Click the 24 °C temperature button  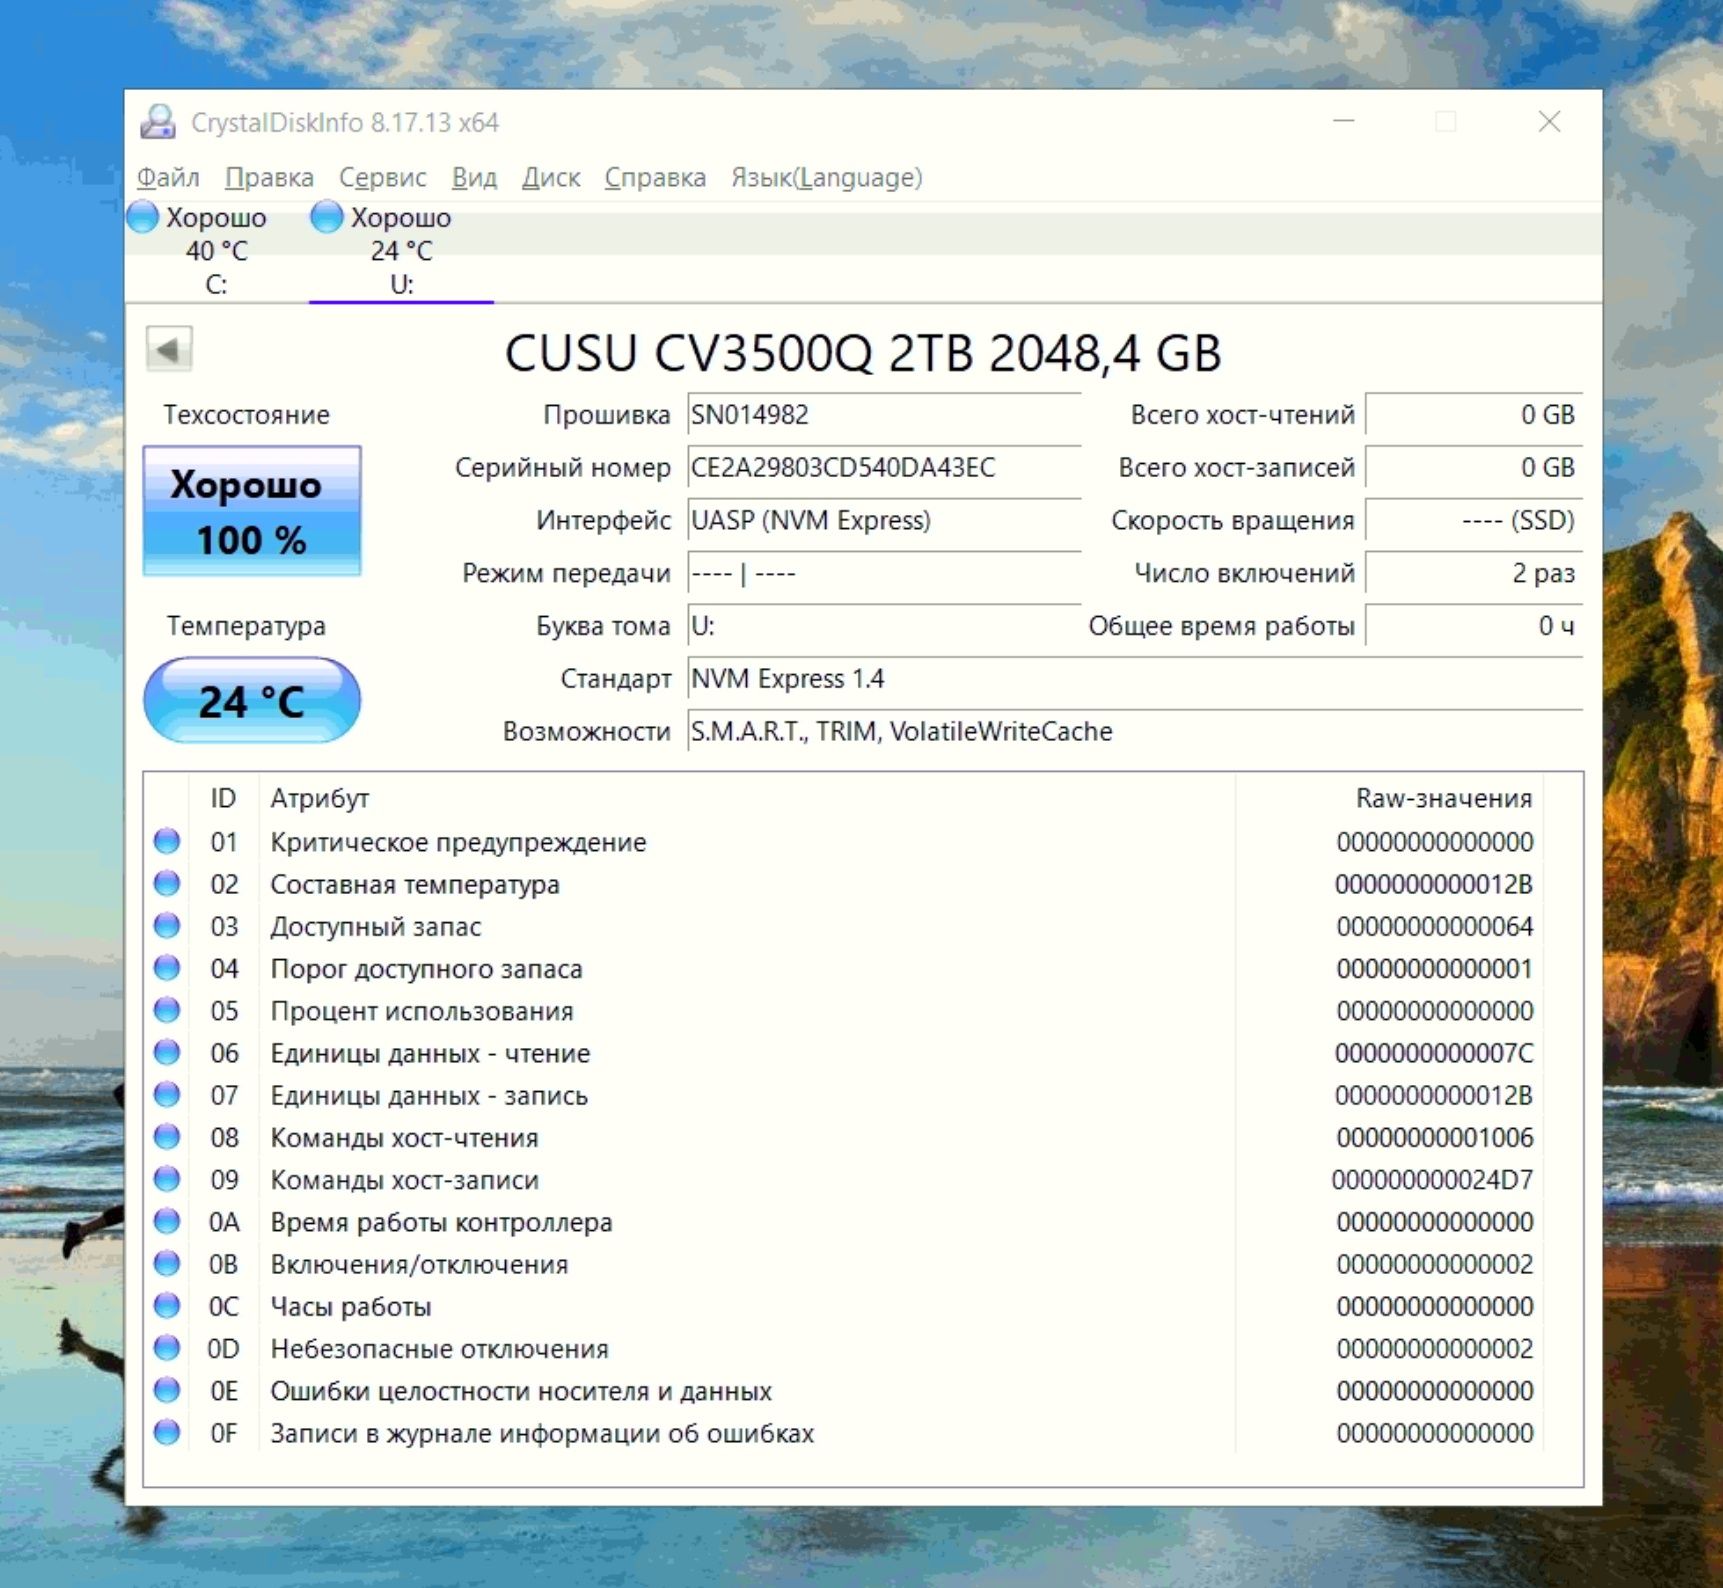coord(252,701)
